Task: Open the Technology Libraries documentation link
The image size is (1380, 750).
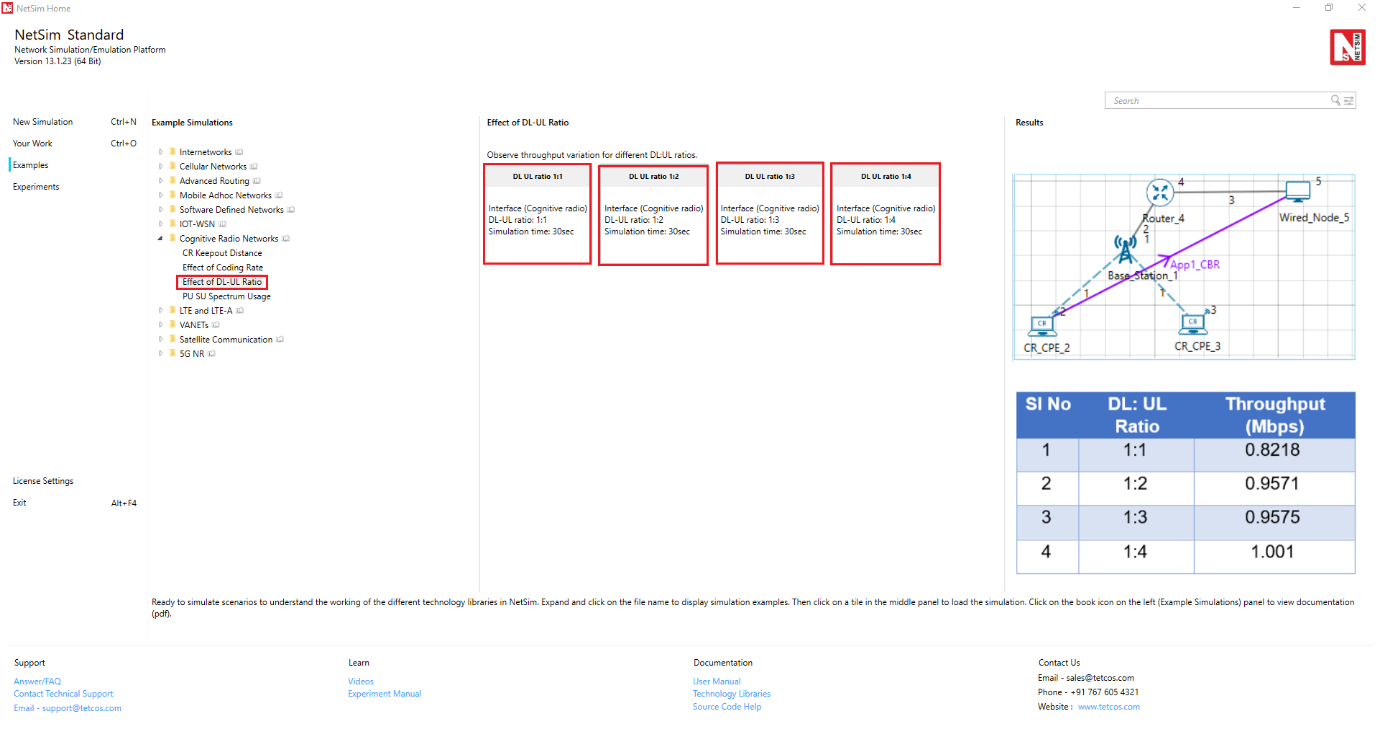Action: click(x=731, y=694)
